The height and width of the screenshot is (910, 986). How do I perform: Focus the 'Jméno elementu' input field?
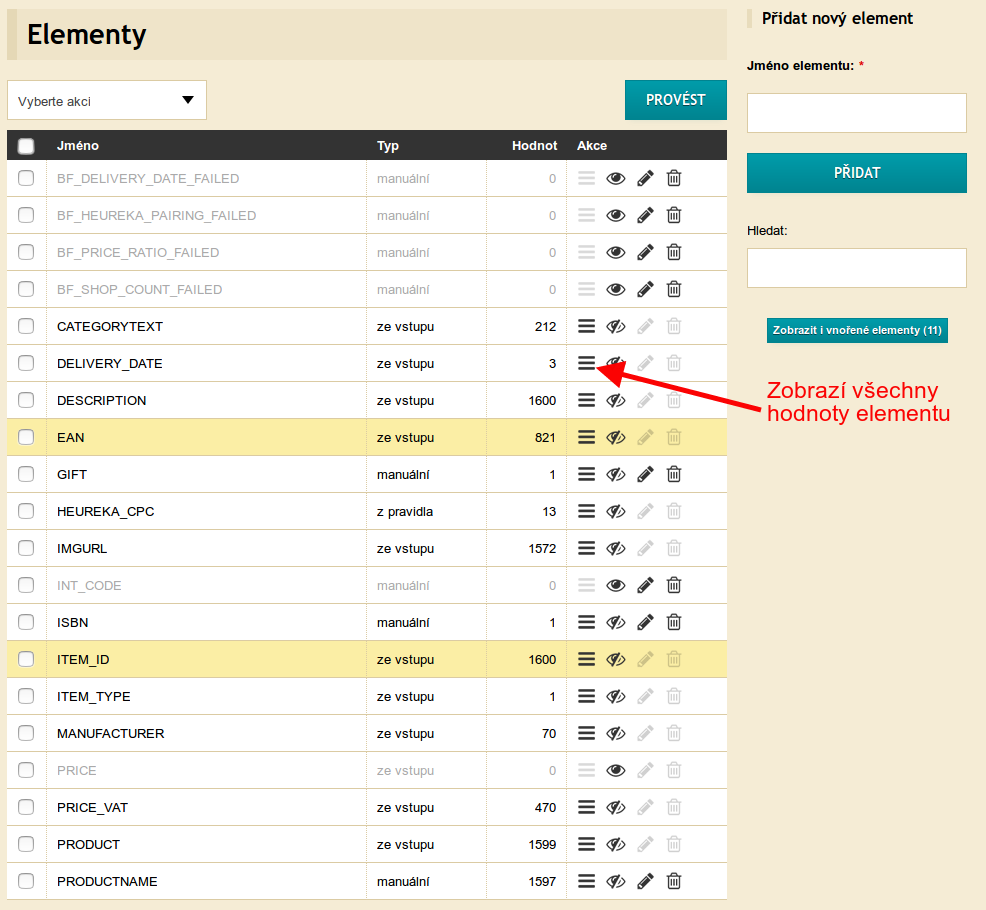click(x=857, y=113)
